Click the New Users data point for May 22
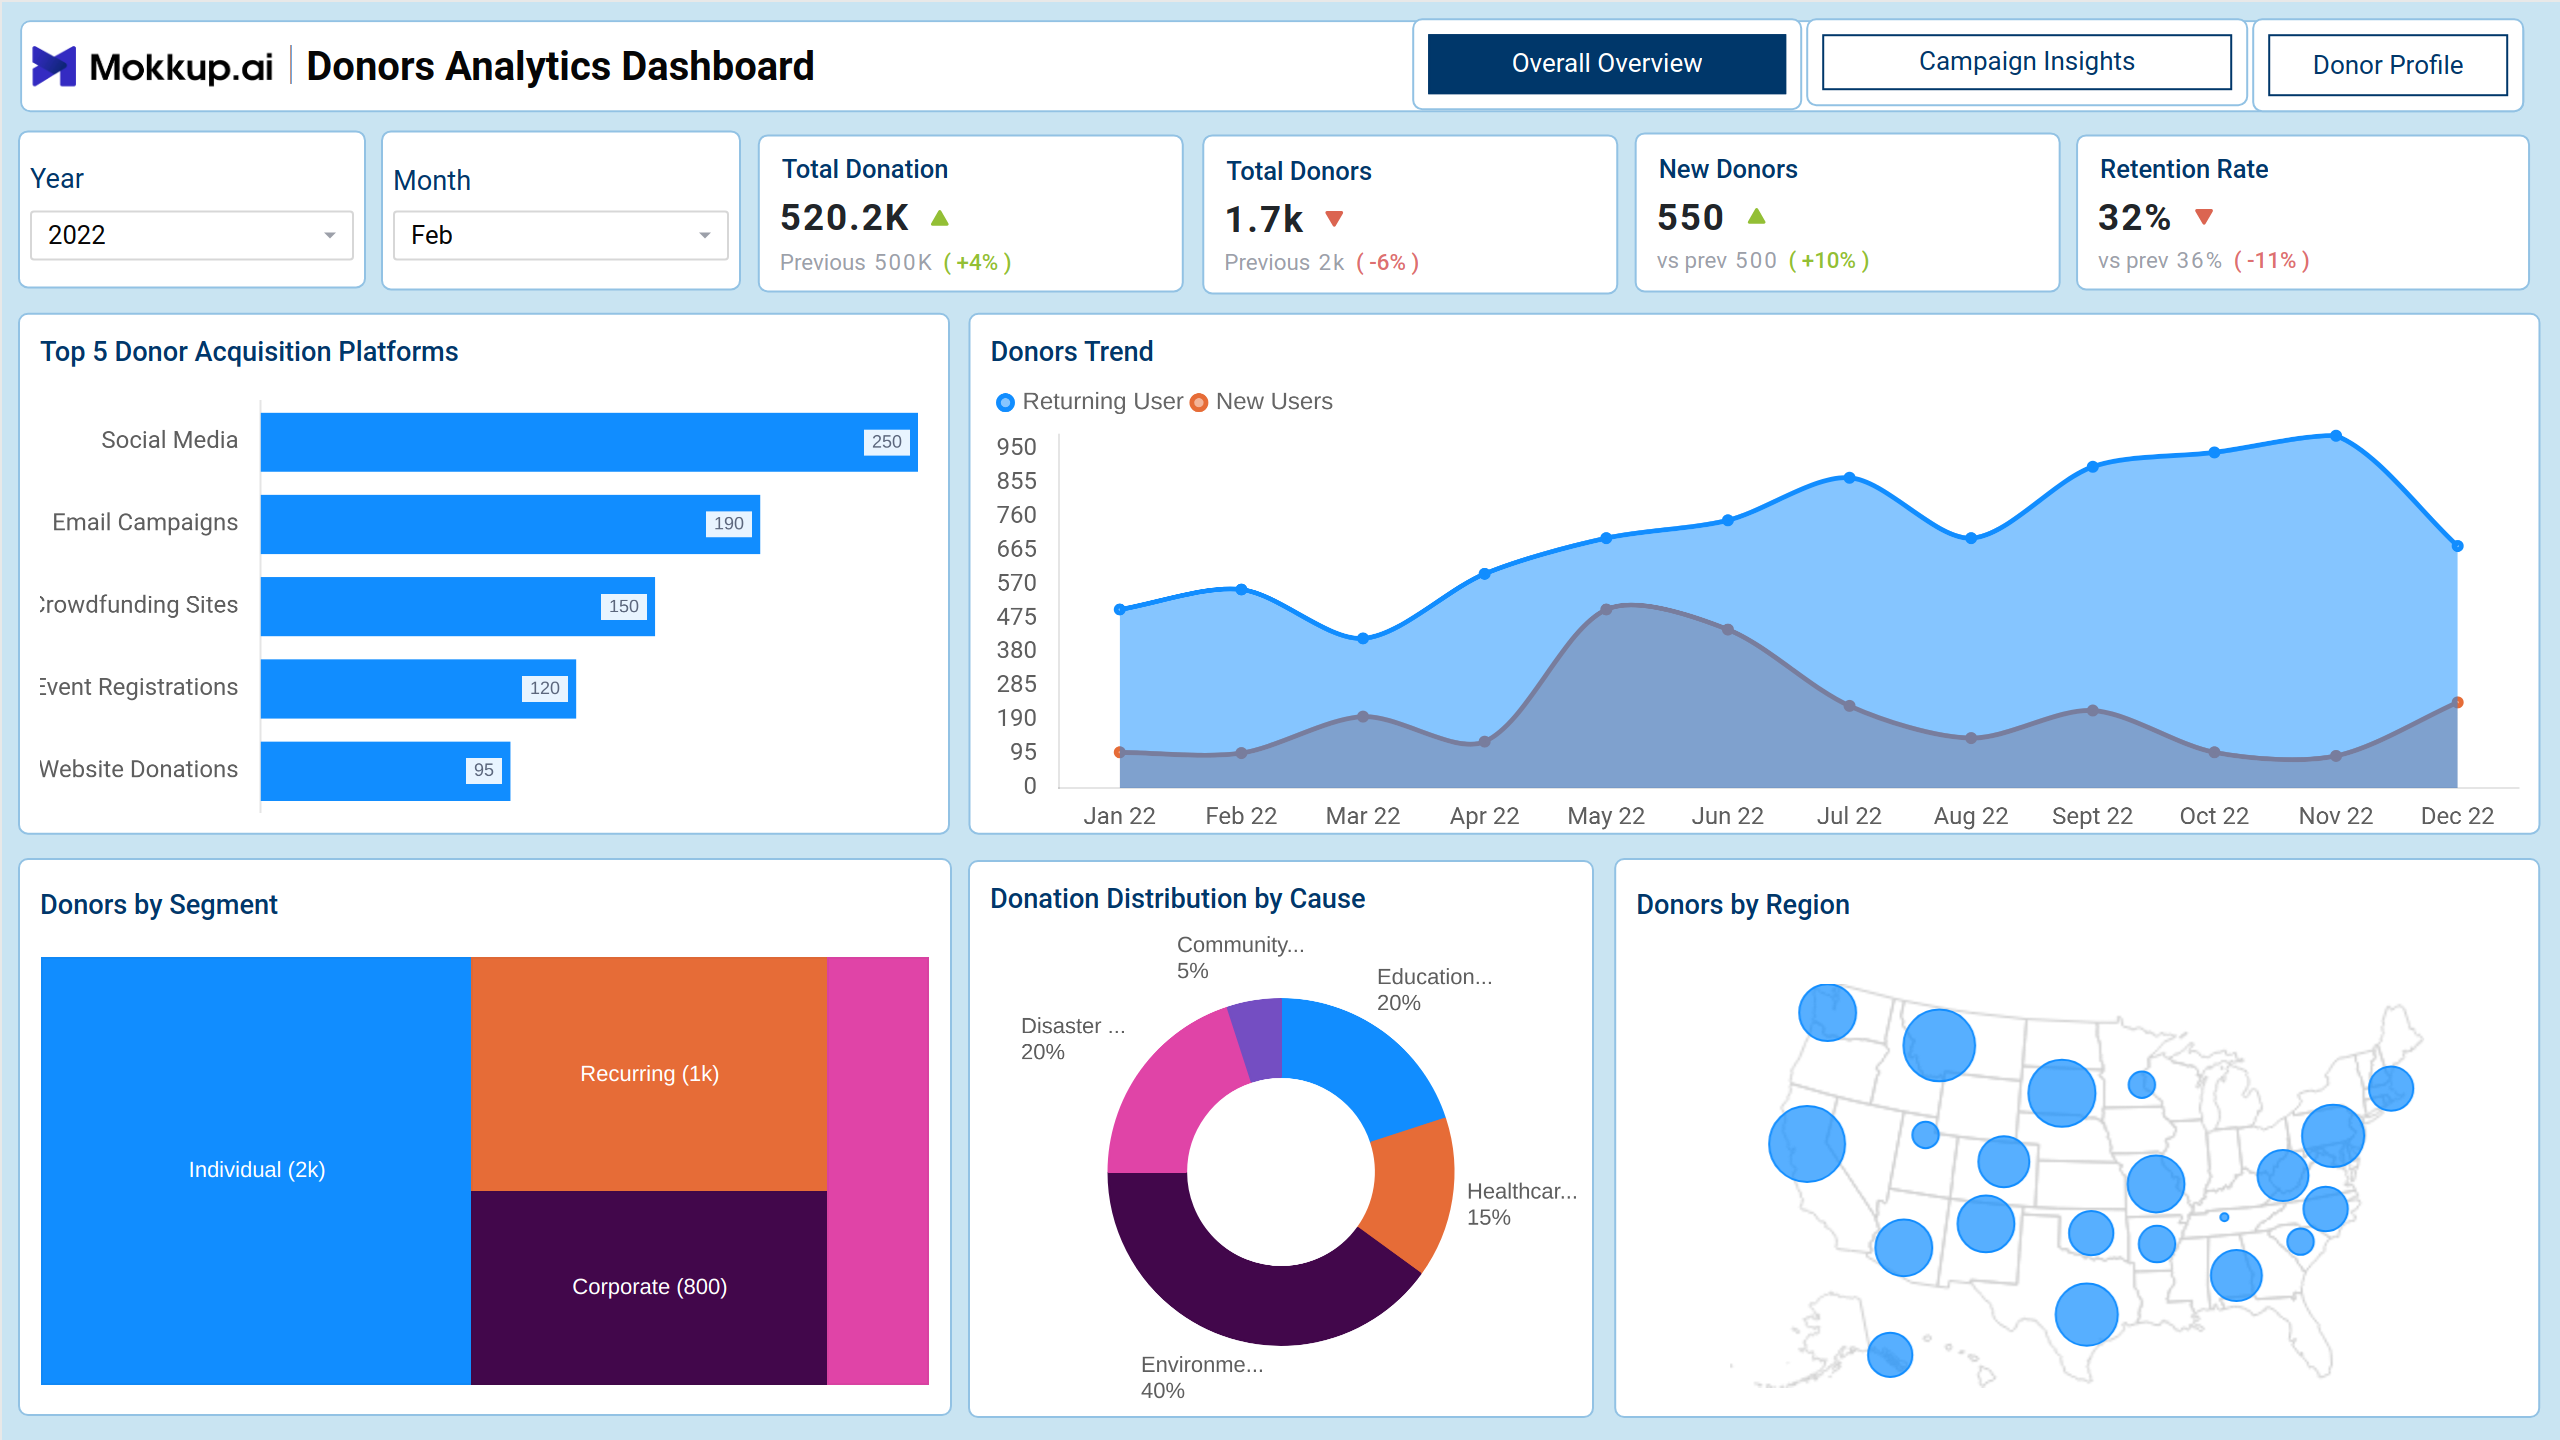The width and height of the screenshot is (2560, 1440). (x=1606, y=609)
